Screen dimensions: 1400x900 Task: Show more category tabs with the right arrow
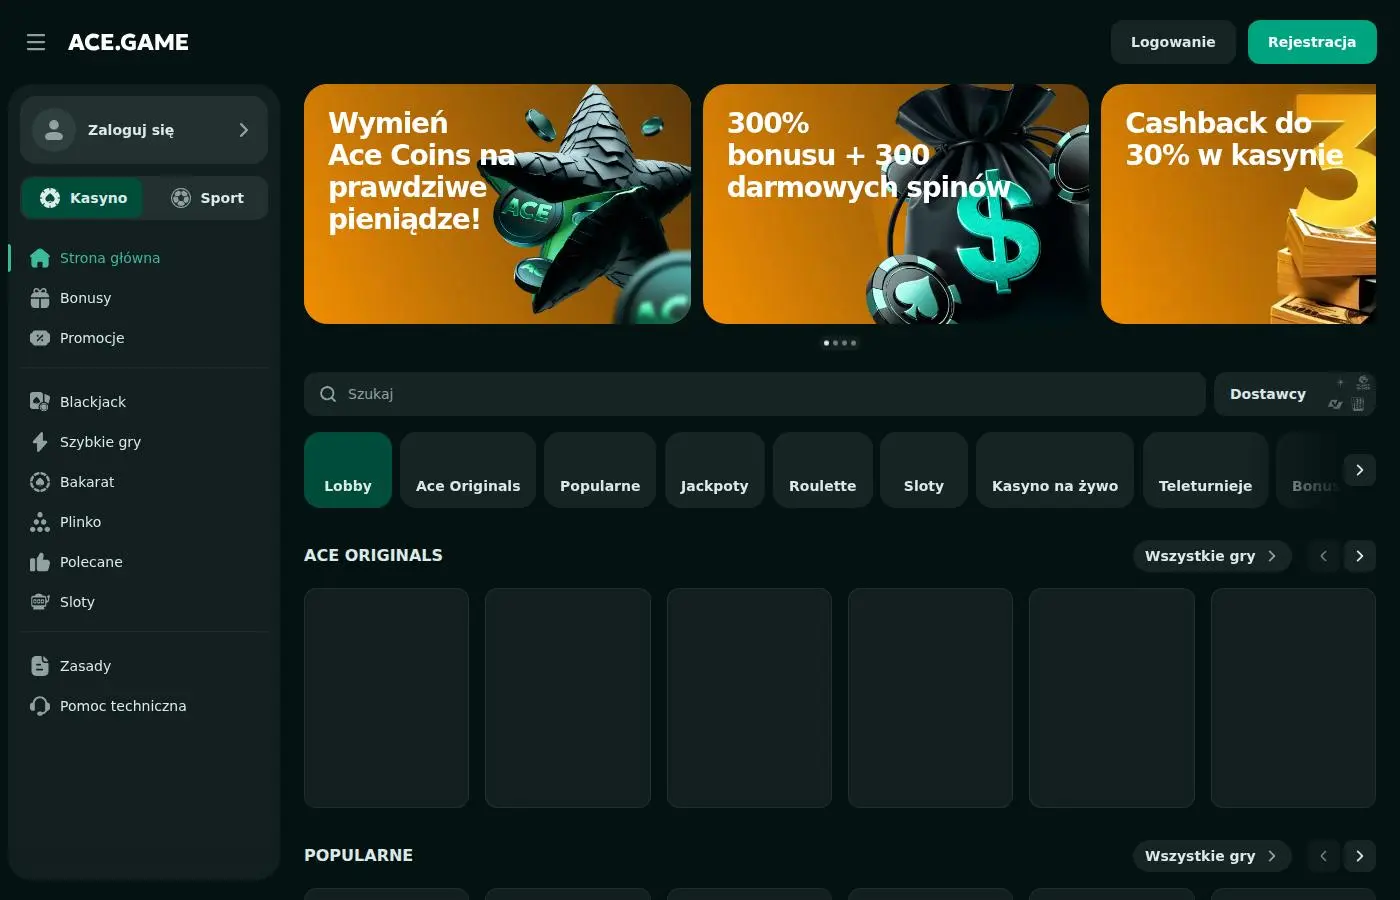click(1360, 470)
